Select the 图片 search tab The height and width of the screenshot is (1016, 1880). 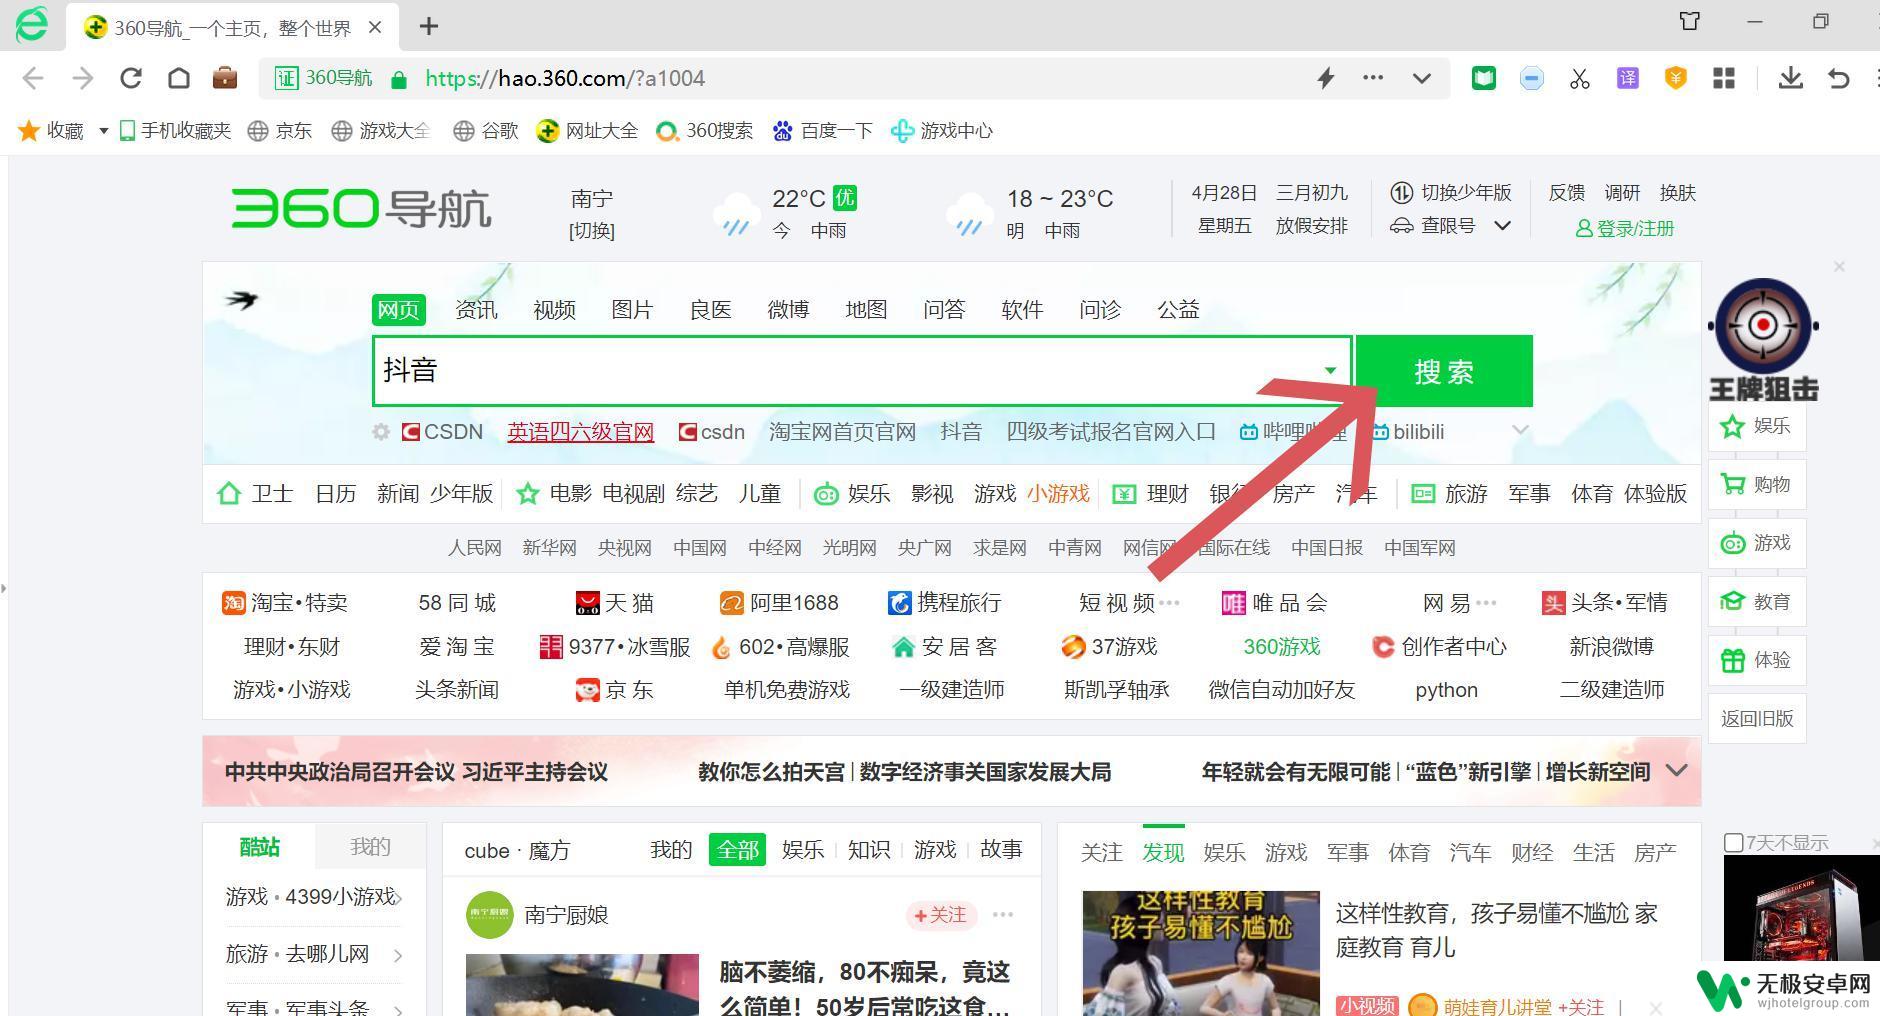pos(632,310)
